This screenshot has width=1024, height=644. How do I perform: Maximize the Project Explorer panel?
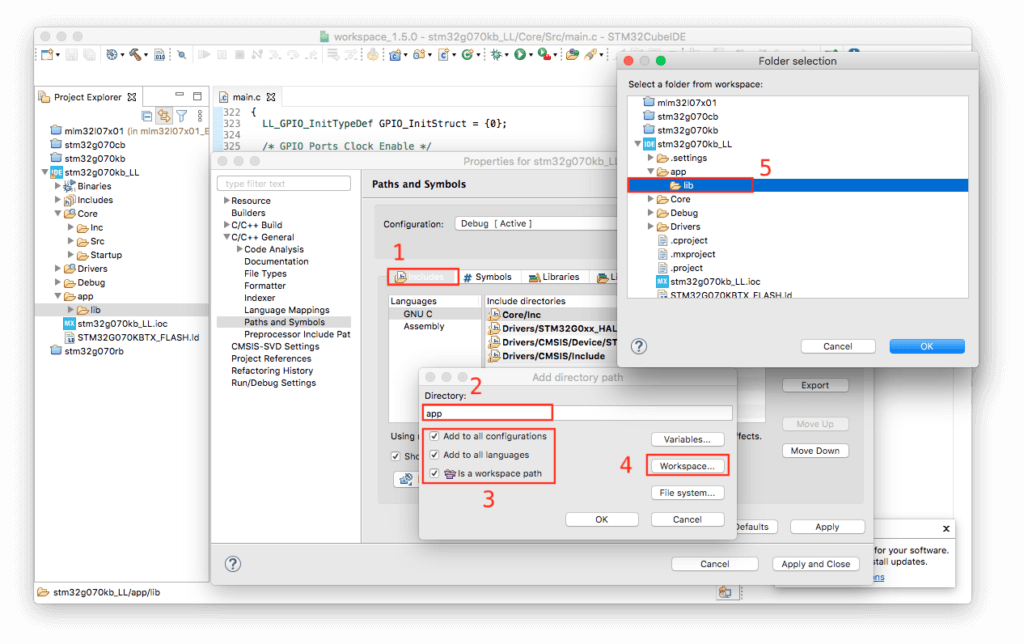click(x=197, y=96)
